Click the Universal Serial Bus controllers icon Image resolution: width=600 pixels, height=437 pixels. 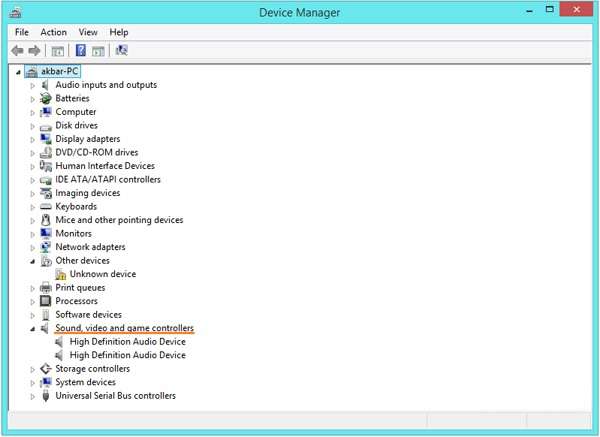(46, 396)
